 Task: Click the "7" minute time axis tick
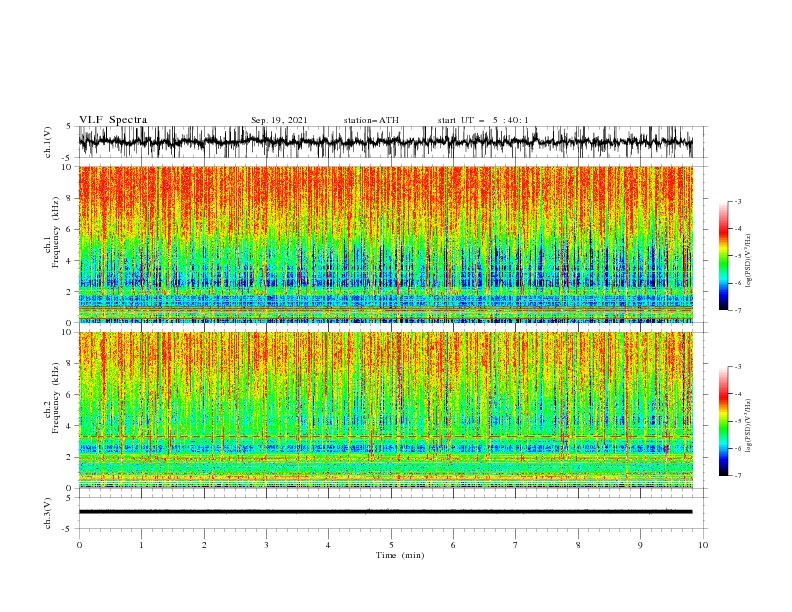tap(516, 545)
